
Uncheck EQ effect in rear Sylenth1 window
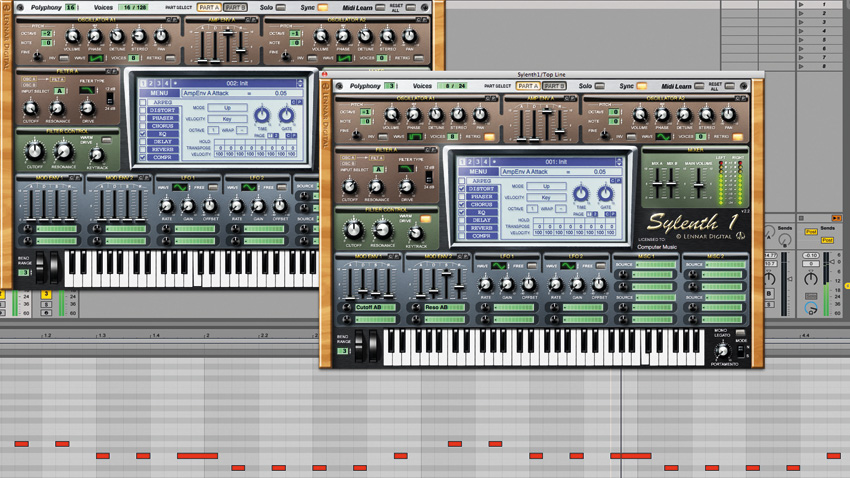click(143, 133)
